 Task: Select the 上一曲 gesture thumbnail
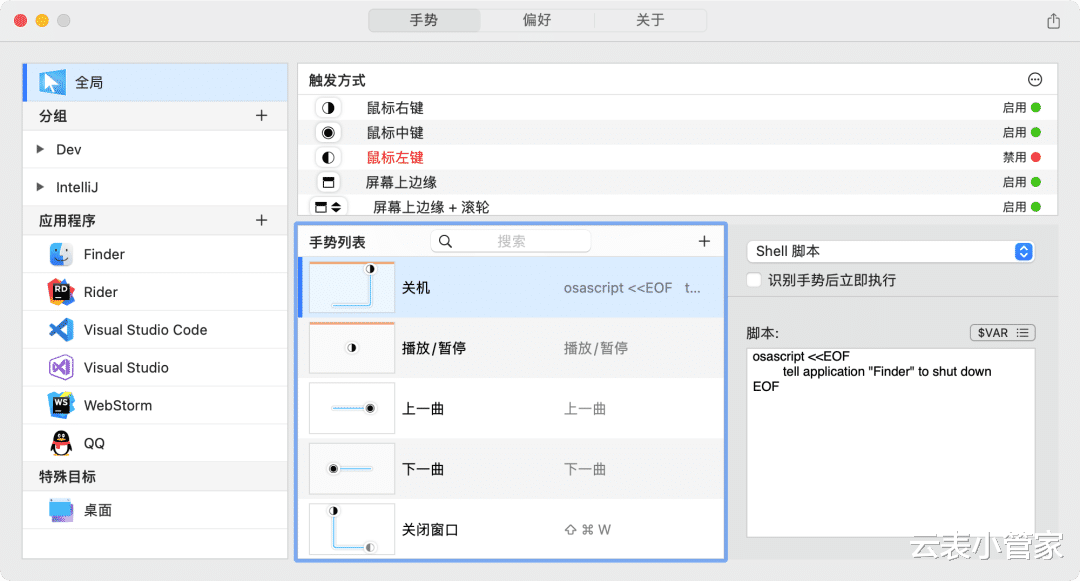pos(352,408)
